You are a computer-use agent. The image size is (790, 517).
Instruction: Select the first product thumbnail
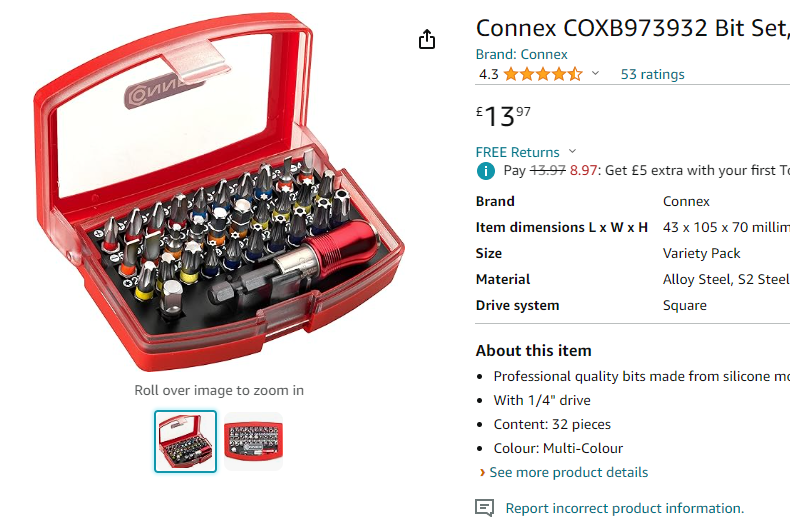click(x=185, y=441)
